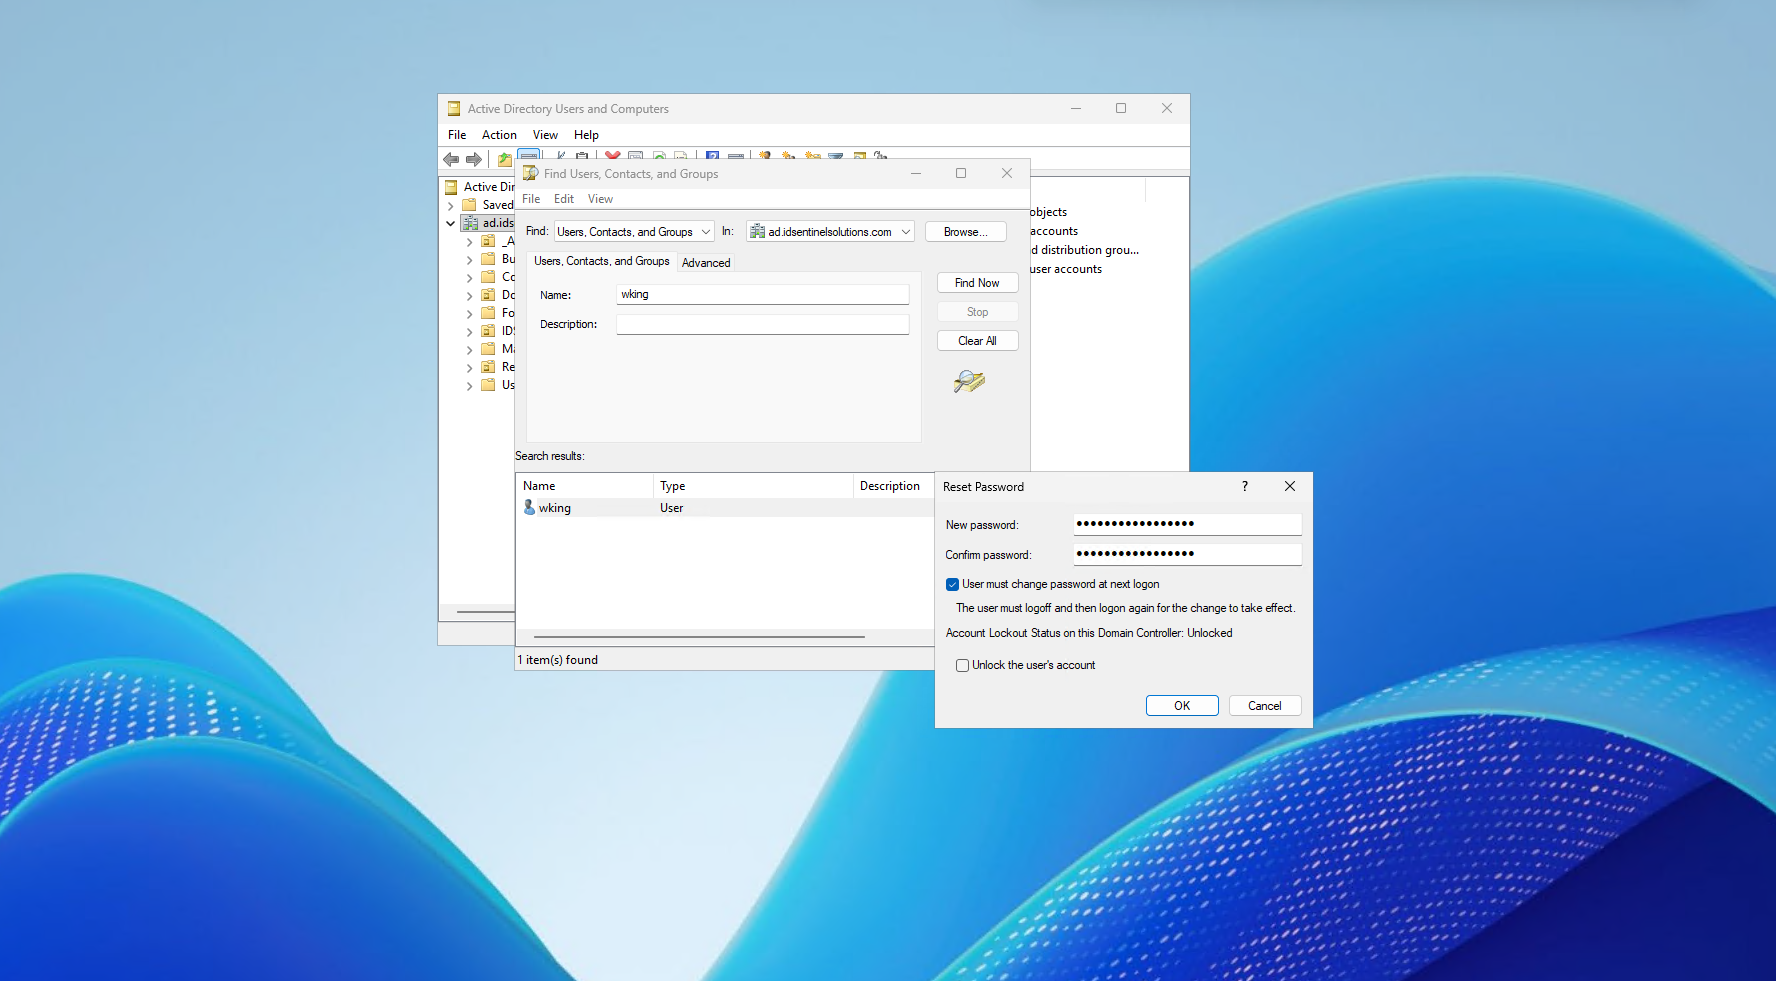Click the Name search field containing wking
This screenshot has height=981, width=1776.
pyautogui.click(x=763, y=294)
